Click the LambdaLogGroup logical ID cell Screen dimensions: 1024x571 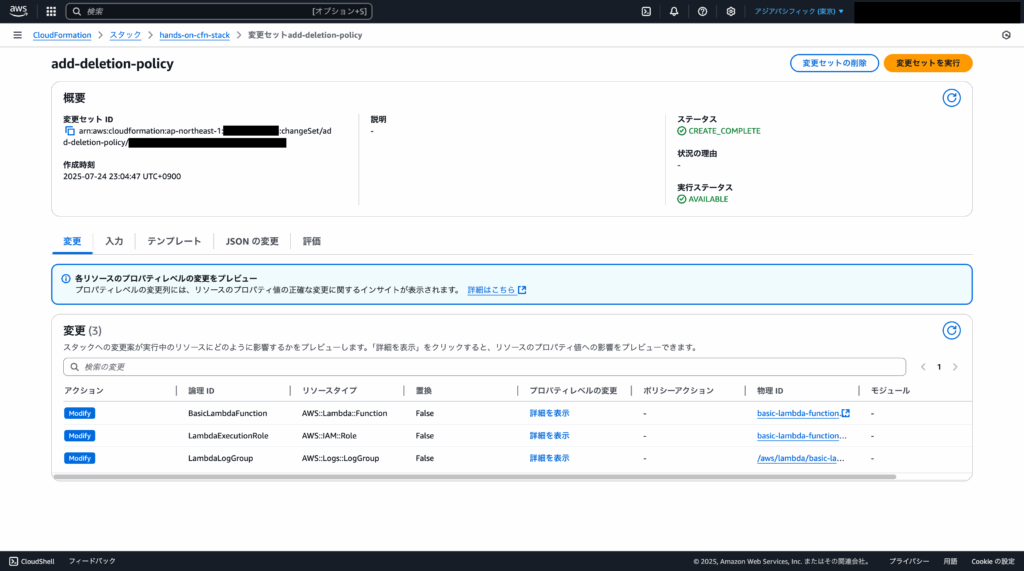click(x=220, y=458)
